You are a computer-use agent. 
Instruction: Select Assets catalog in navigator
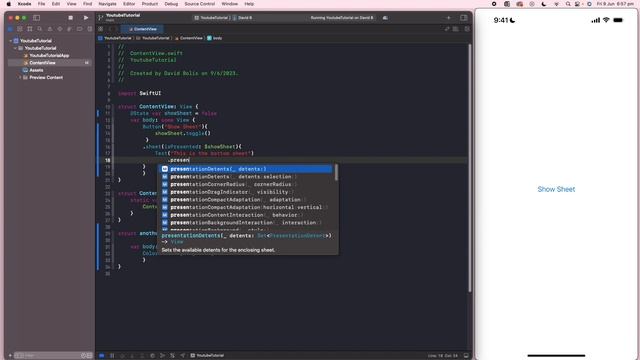[36, 70]
